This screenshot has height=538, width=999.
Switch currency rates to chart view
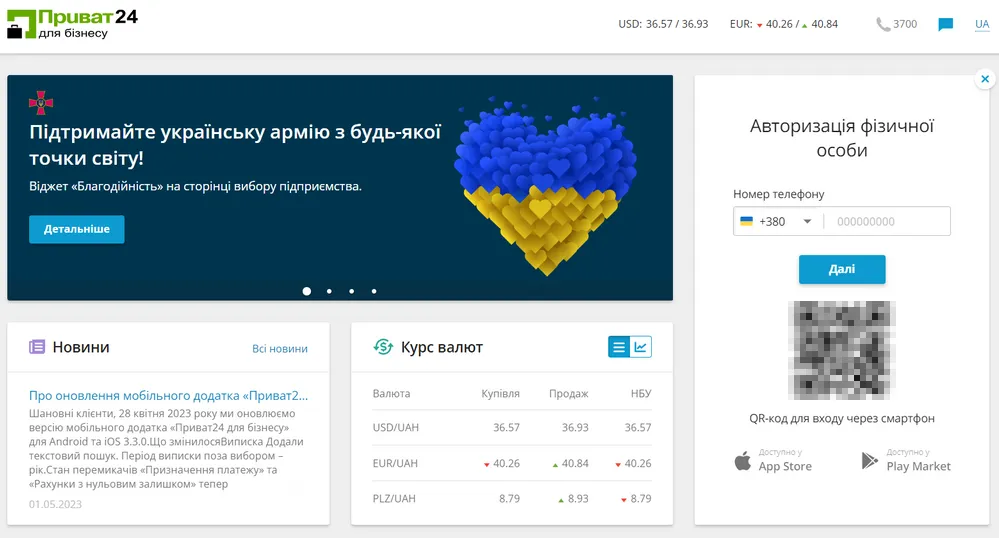click(641, 347)
